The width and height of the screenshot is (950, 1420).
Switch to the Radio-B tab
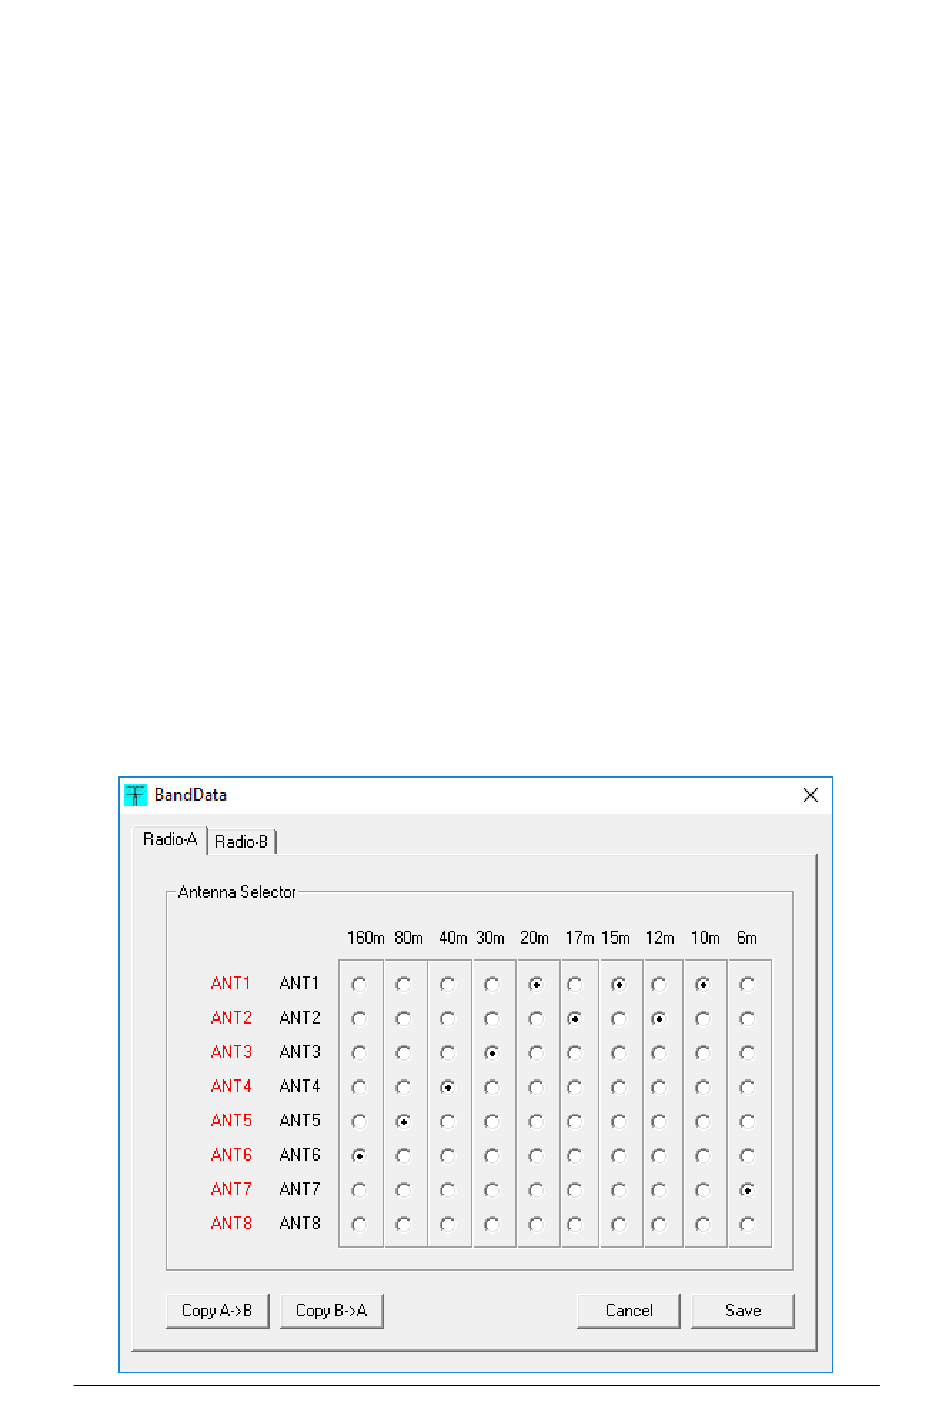pyautogui.click(x=241, y=842)
